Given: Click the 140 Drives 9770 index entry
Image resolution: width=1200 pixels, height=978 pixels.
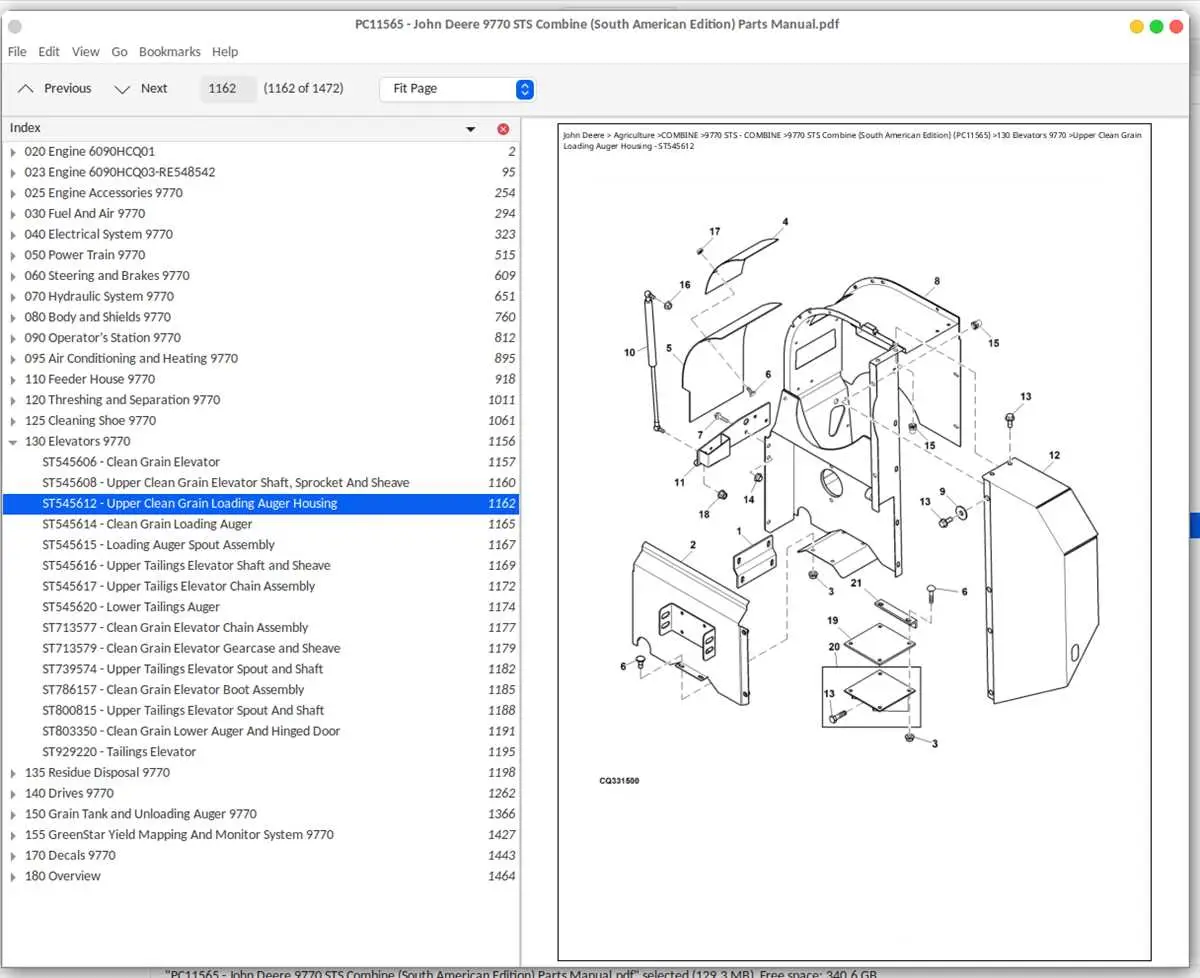Looking at the screenshot, I should pos(261,794).
